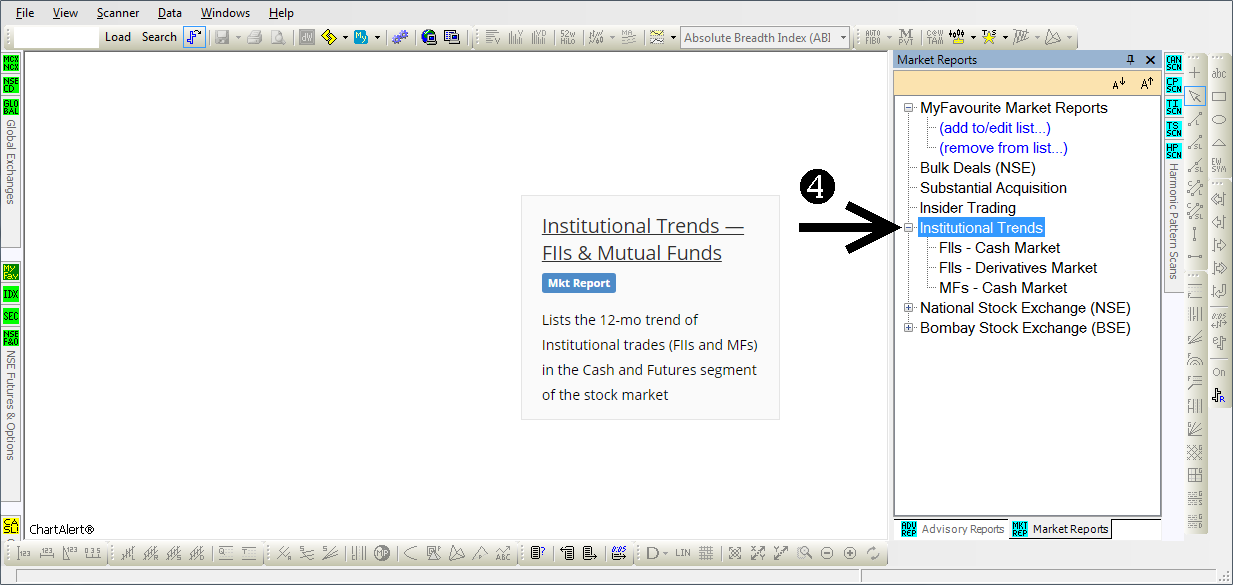This screenshot has width=1233, height=585.
Task: Open the Data menu
Action: point(170,13)
